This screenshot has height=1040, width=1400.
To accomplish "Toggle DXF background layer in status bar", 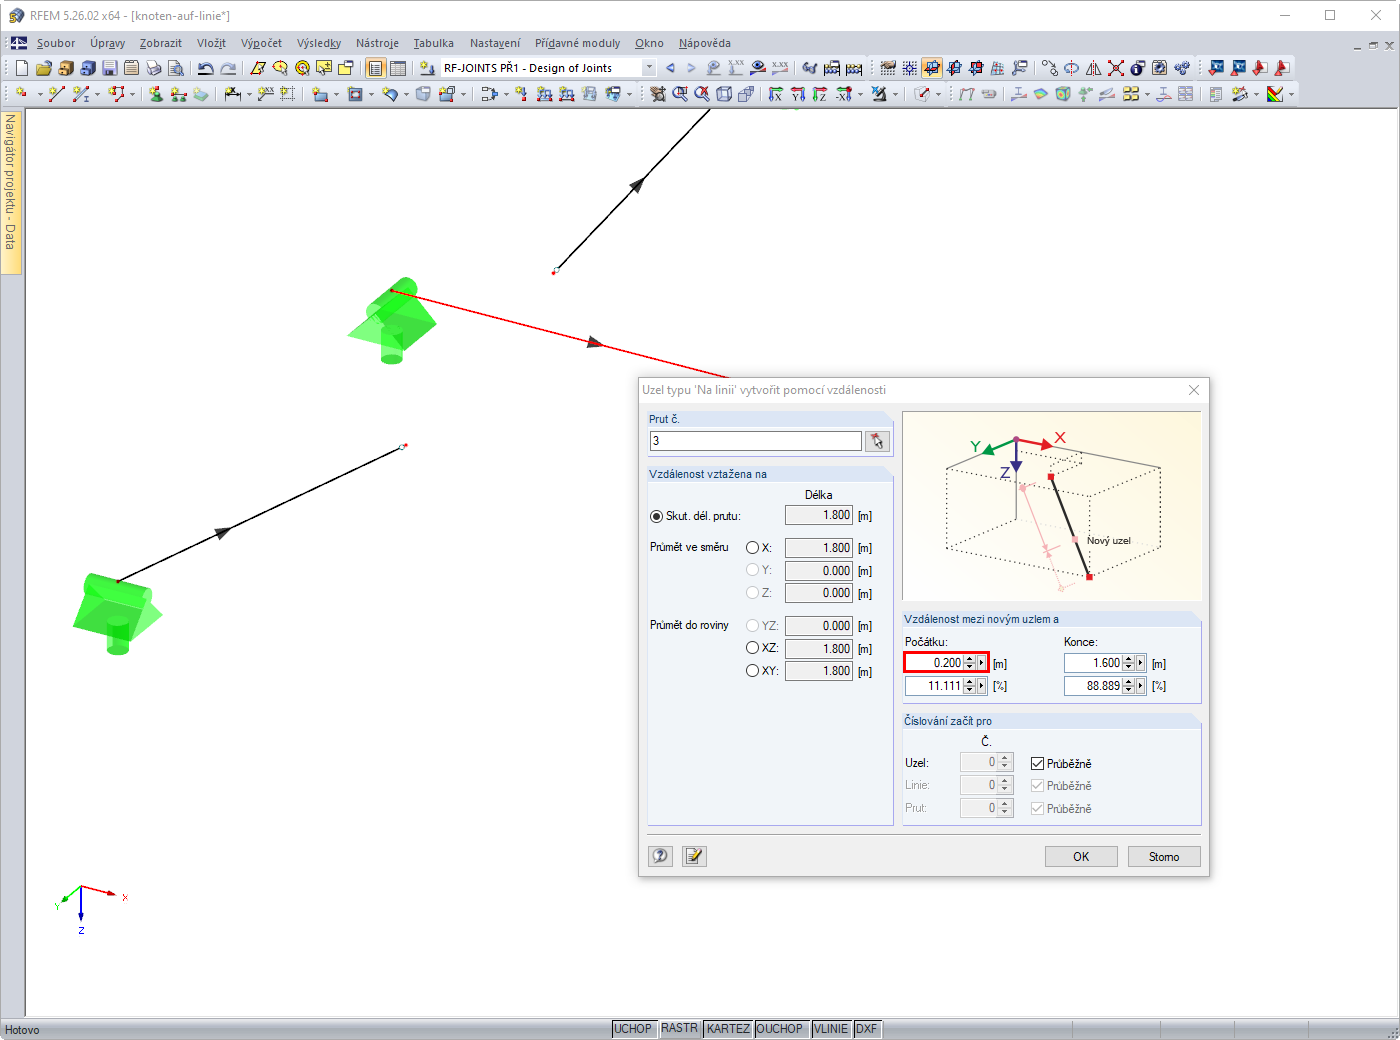I will 866,1029.
